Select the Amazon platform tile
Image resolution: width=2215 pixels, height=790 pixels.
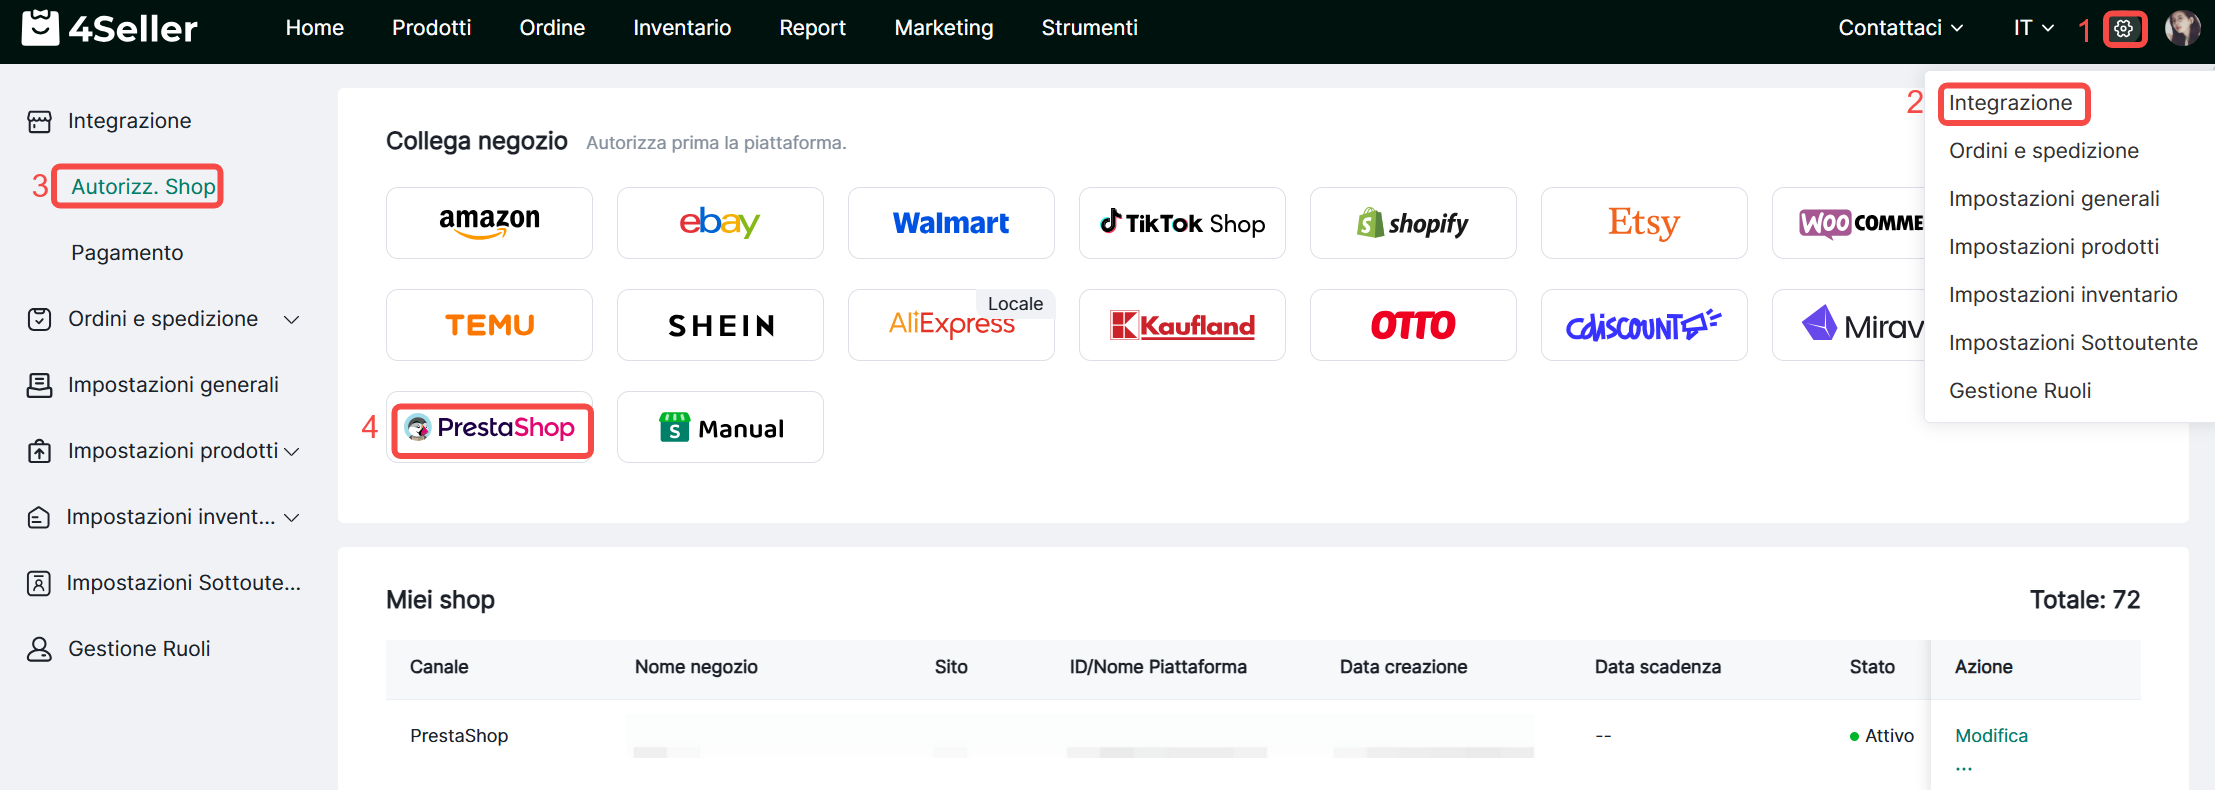pos(489,223)
